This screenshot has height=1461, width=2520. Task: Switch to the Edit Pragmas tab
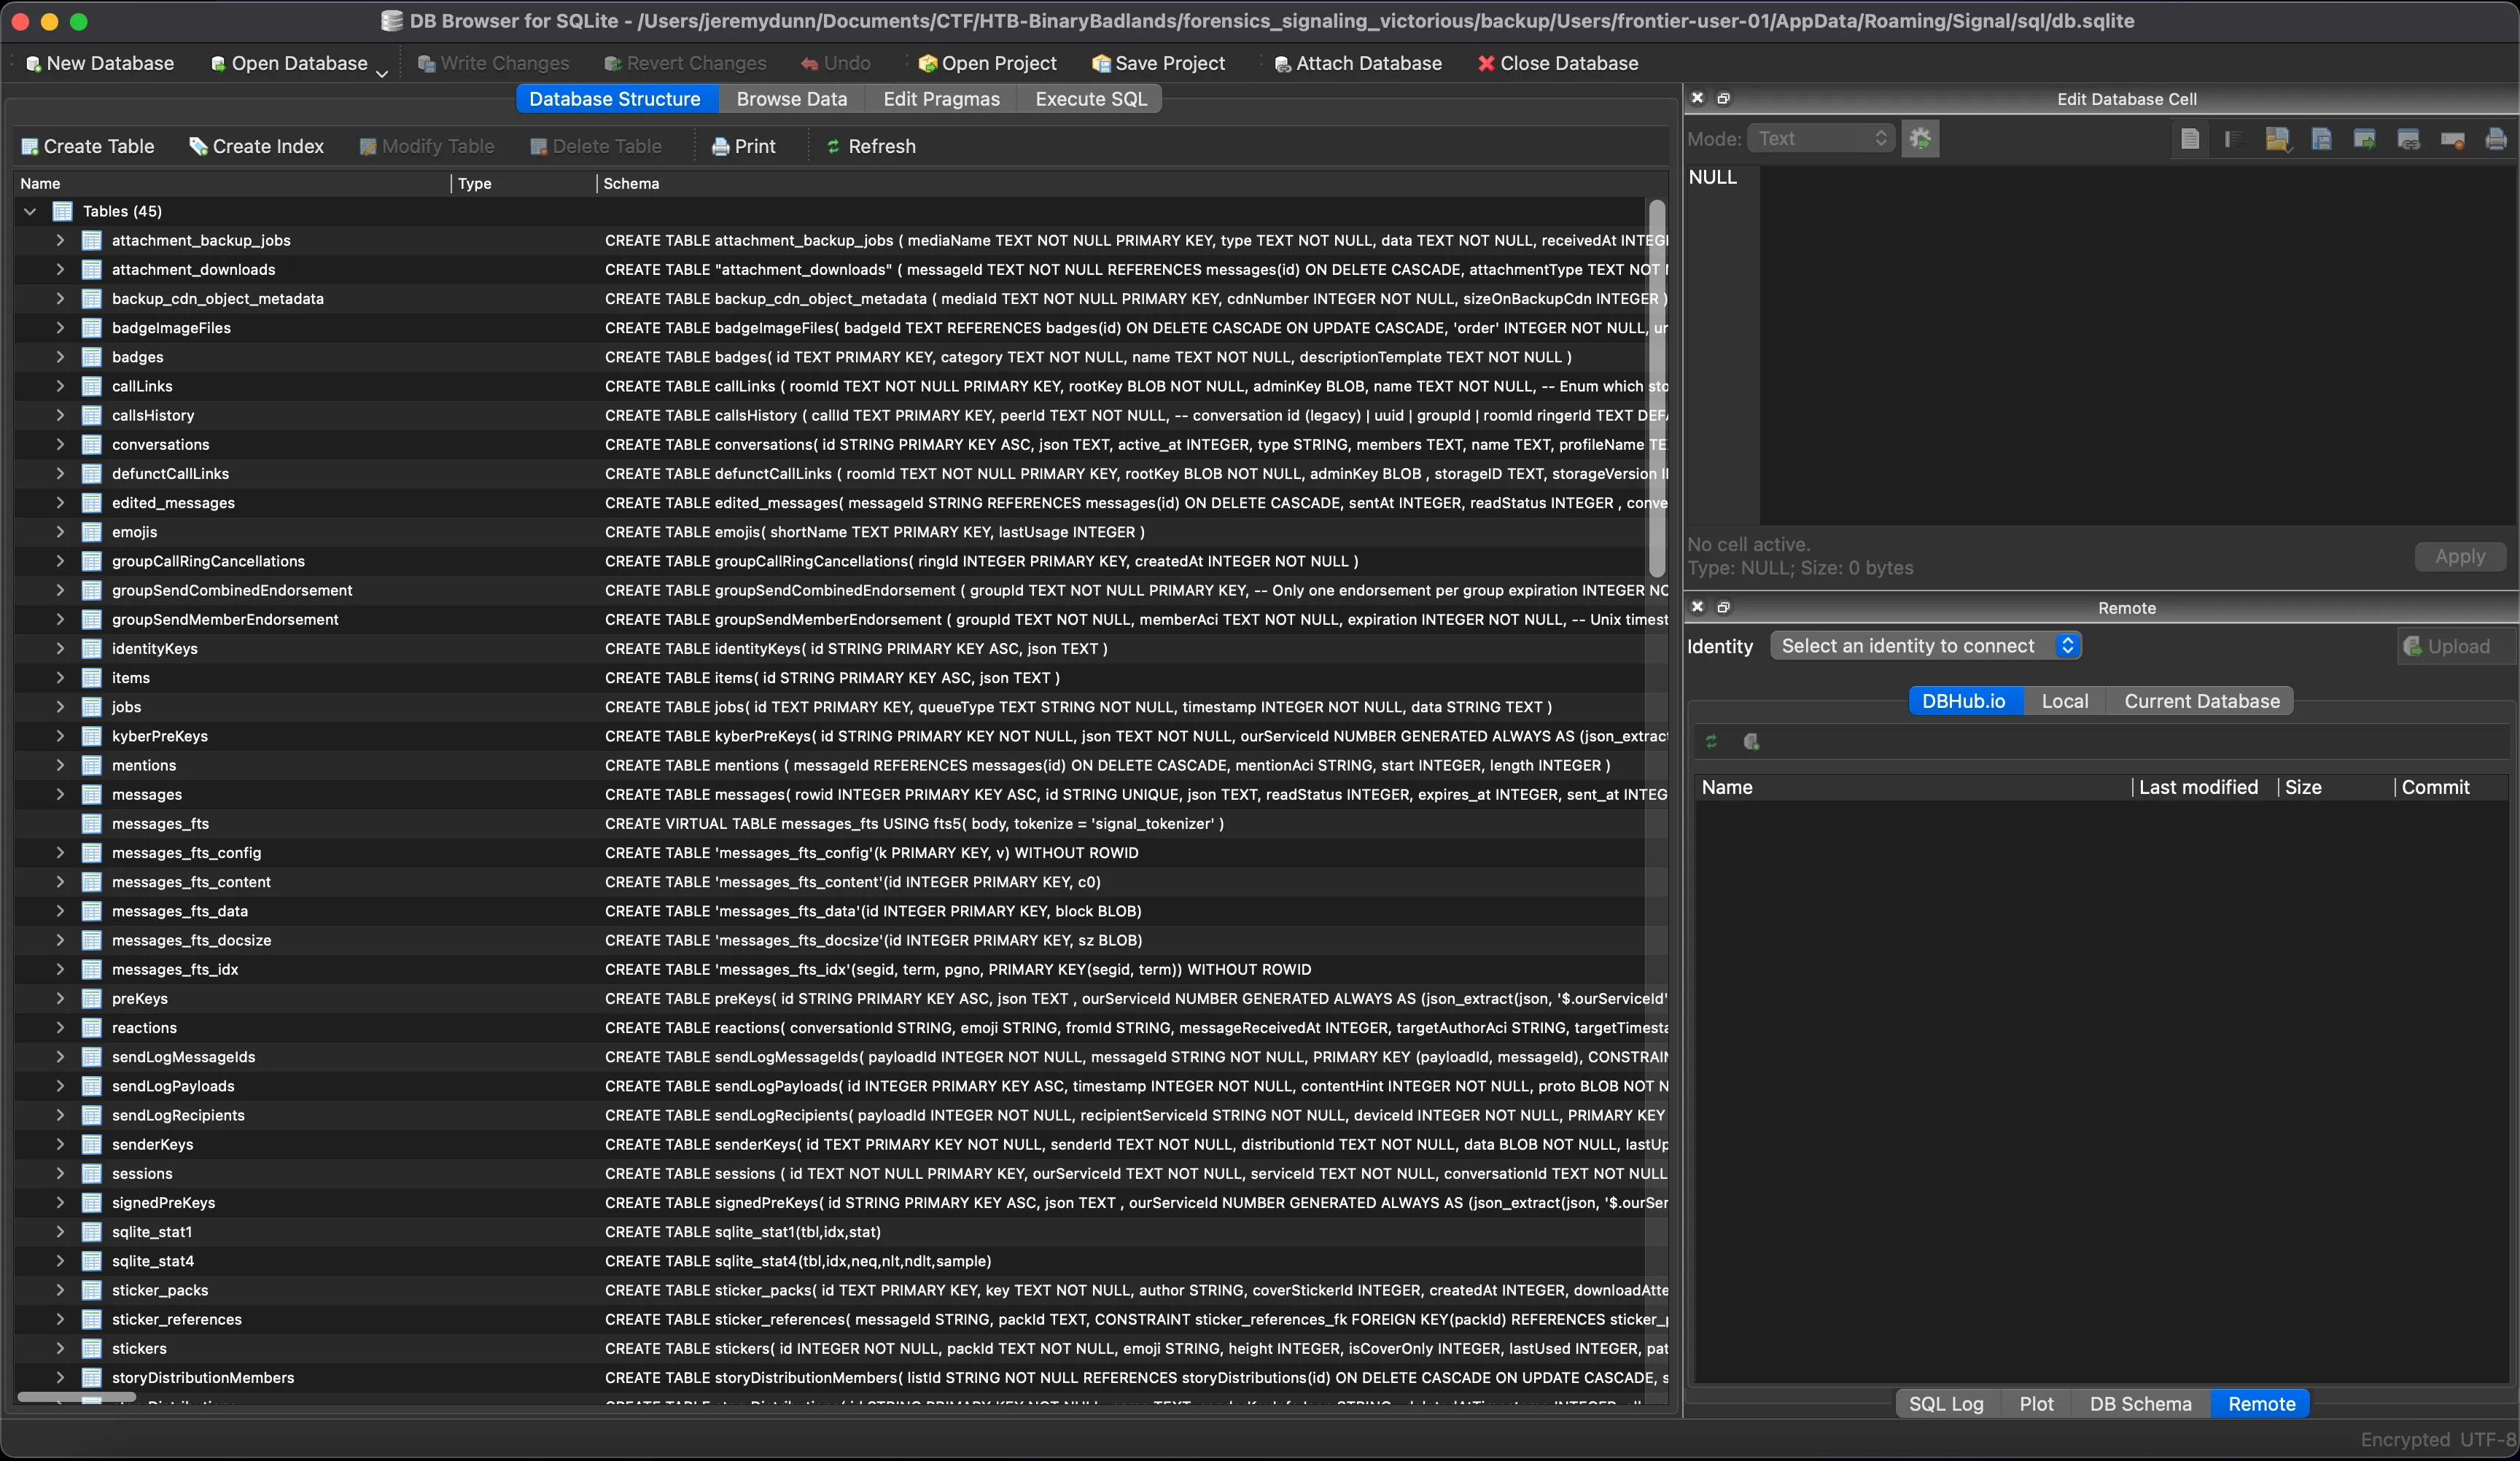coord(941,99)
